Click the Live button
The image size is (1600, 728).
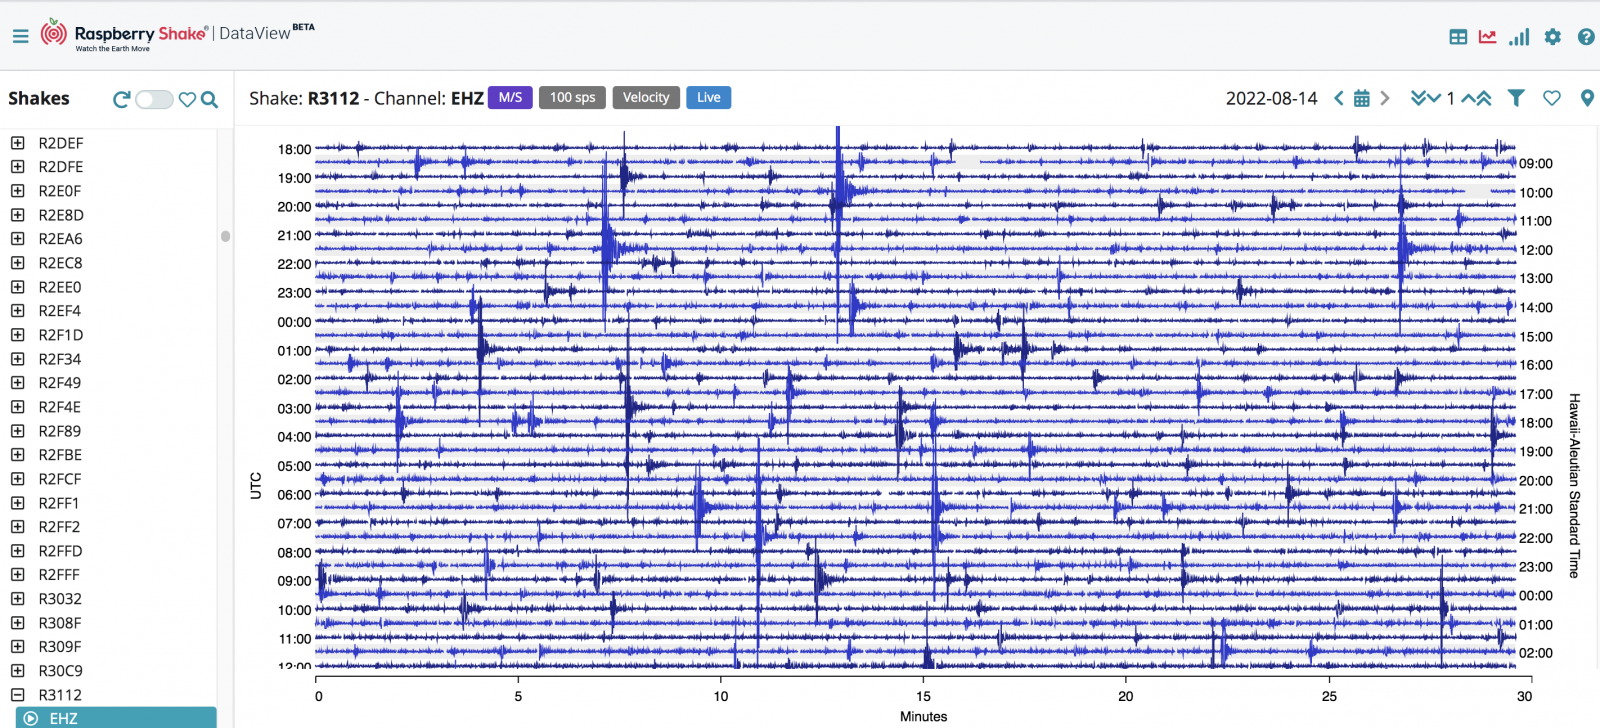pos(708,97)
